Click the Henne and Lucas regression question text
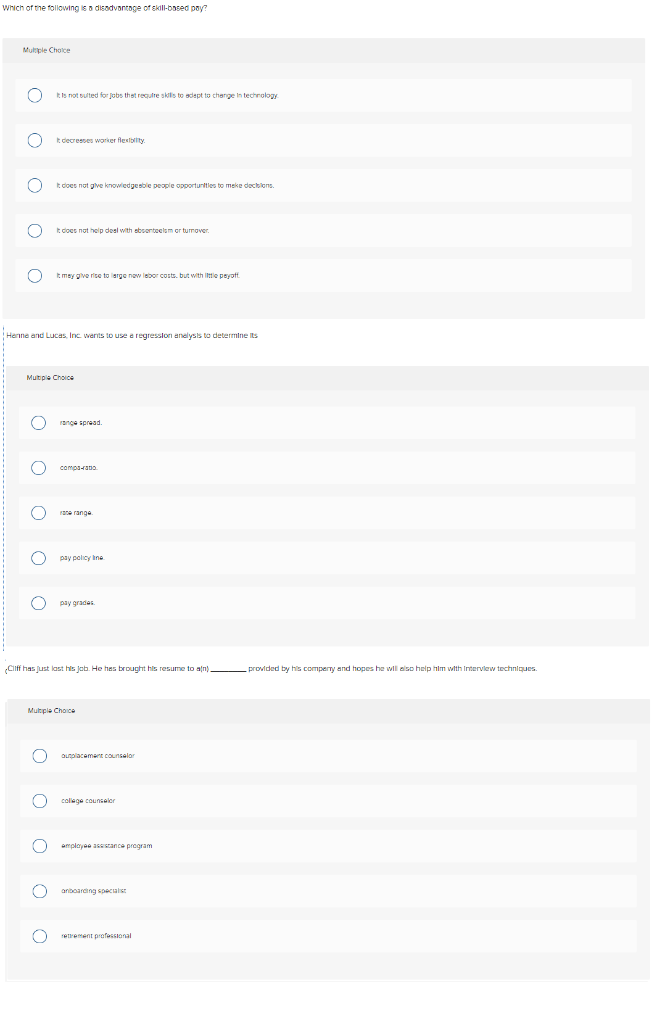Screen dimensions: 657x1024 point(132,336)
